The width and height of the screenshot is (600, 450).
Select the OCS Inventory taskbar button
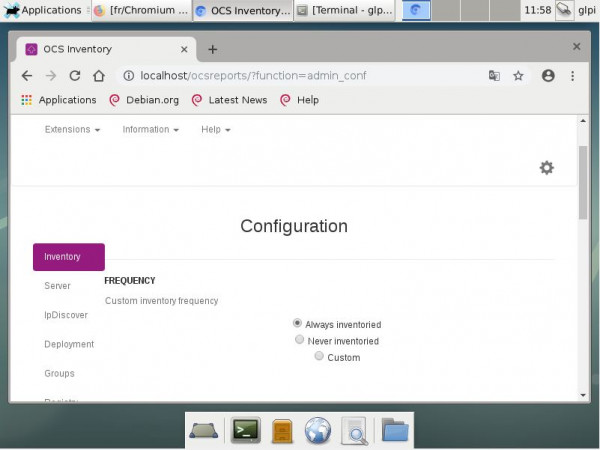click(243, 10)
